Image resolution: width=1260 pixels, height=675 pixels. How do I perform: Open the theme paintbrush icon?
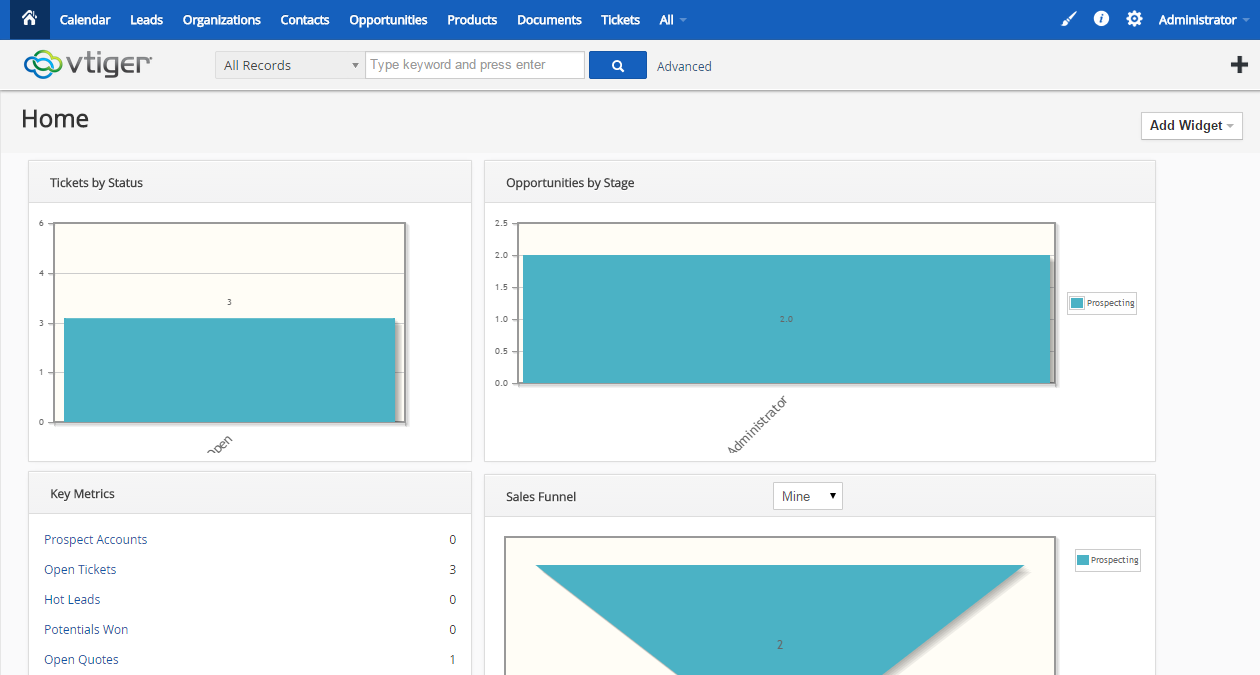[x=1069, y=19]
